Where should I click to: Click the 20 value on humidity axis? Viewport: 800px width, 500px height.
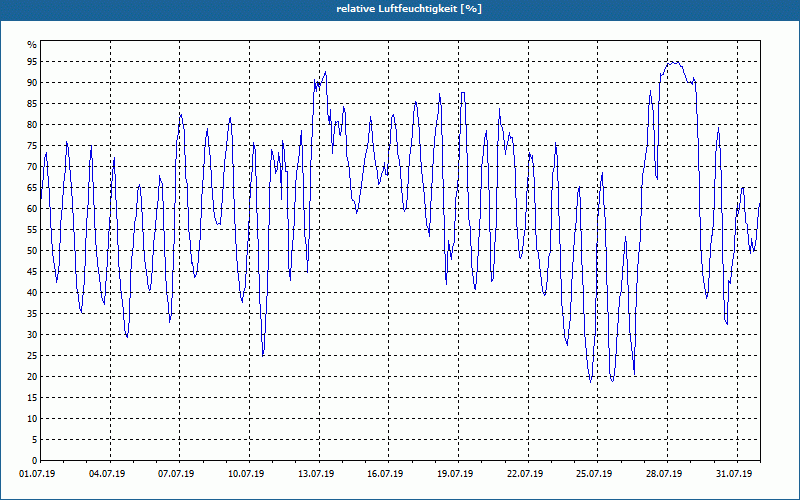click(x=32, y=377)
